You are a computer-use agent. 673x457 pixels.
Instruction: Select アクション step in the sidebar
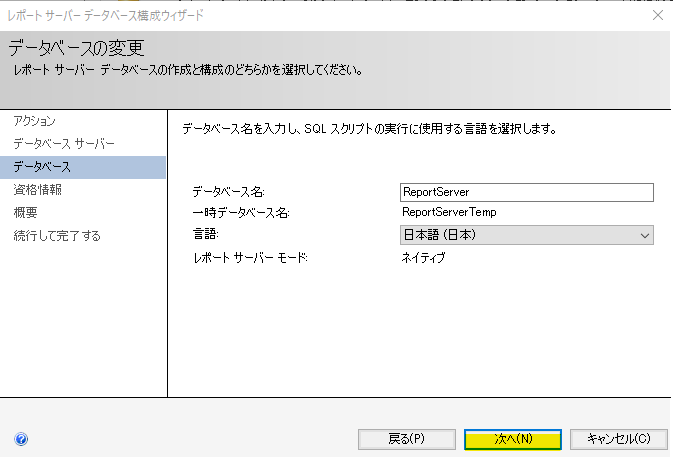tap(34, 121)
